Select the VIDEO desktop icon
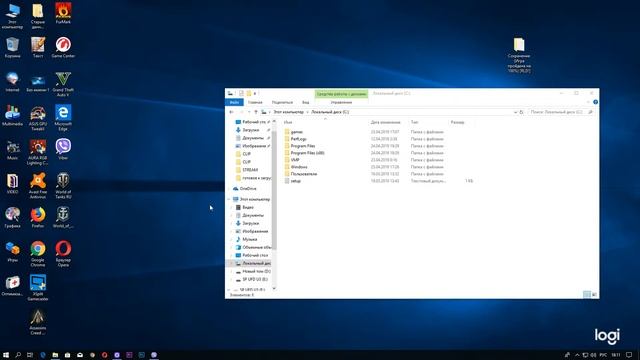This screenshot has height=360, width=640. pos(12,183)
